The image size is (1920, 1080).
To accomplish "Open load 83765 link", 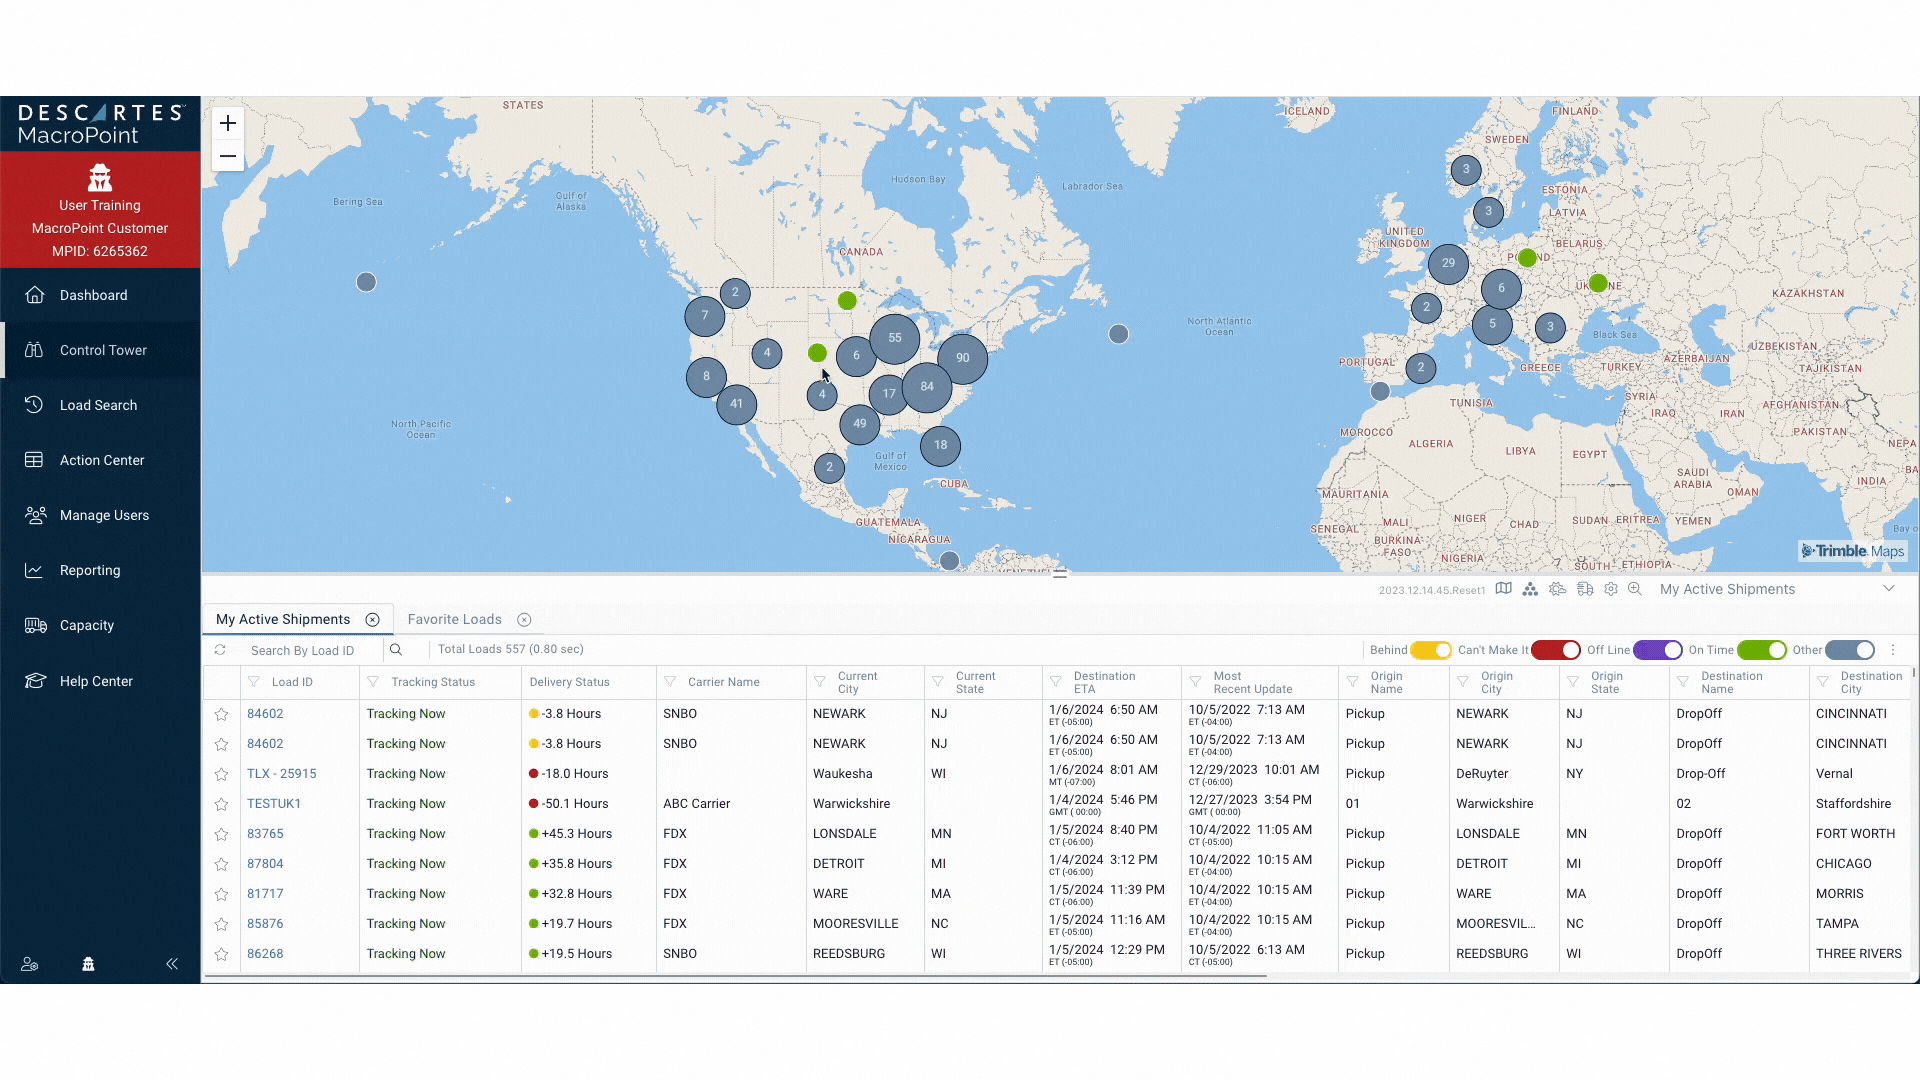I will [265, 834].
